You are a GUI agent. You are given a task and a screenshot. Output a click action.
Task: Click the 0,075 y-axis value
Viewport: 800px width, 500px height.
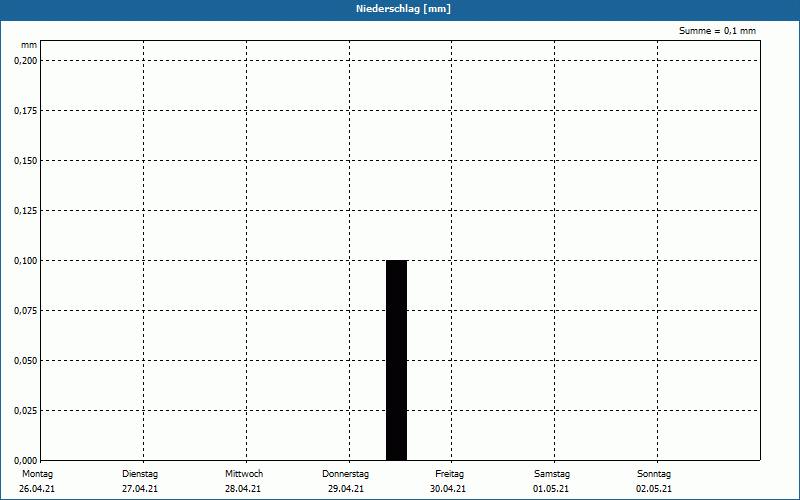coord(26,311)
